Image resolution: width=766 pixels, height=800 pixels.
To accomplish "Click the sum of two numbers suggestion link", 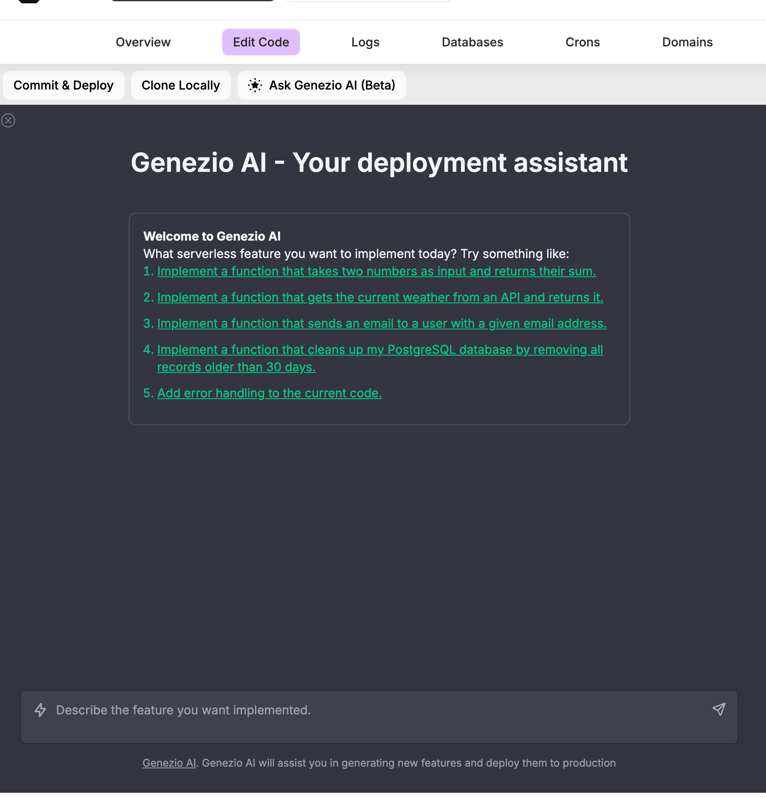I will 376,271.
